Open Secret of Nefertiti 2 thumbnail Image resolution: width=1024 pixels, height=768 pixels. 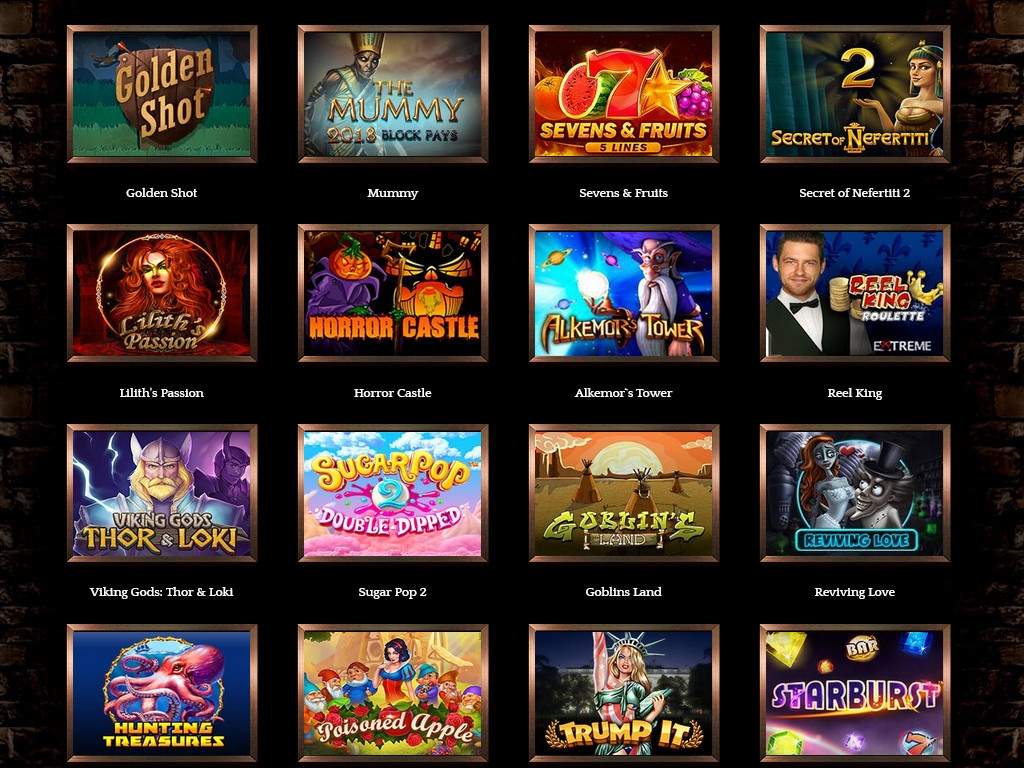point(855,94)
